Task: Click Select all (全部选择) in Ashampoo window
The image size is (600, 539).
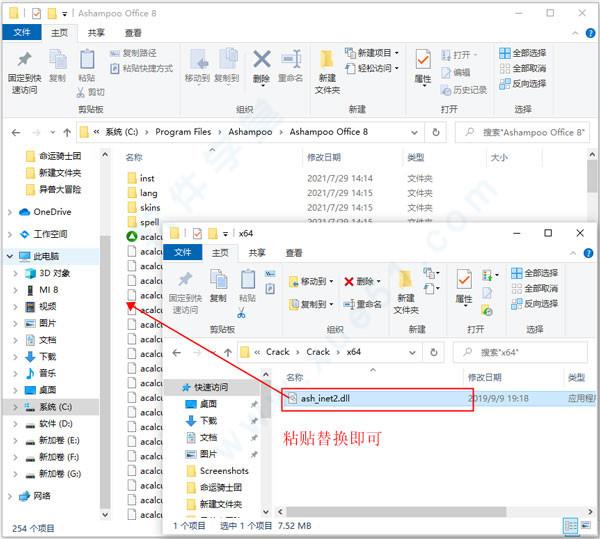Action: (x=523, y=53)
